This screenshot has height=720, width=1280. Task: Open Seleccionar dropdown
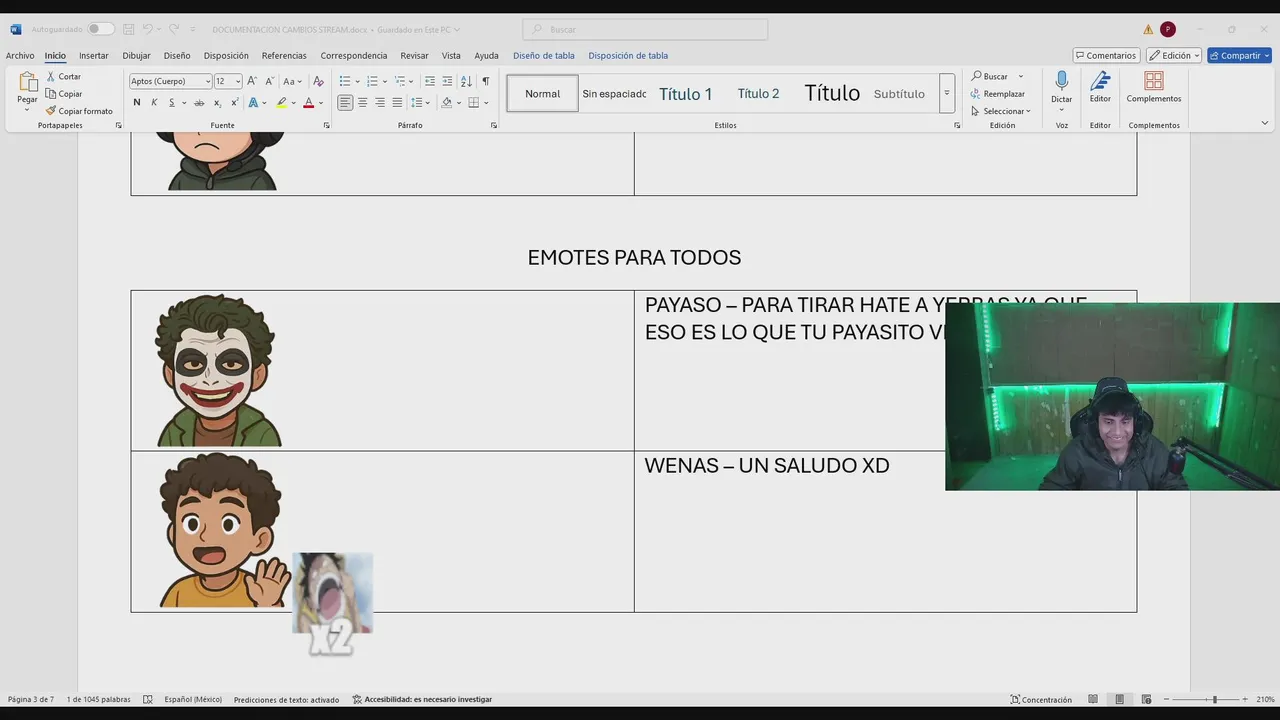pyautogui.click(x=1001, y=111)
